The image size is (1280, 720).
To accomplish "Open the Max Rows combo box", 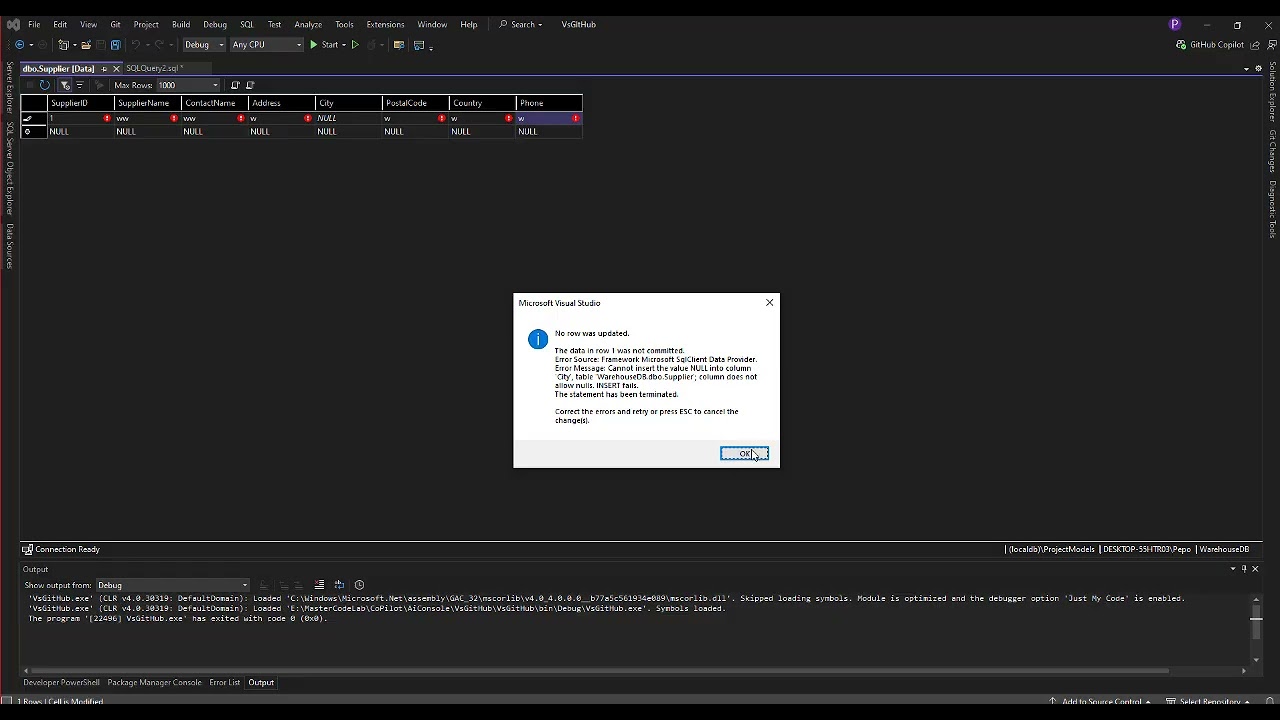I will click(x=187, y=85).
